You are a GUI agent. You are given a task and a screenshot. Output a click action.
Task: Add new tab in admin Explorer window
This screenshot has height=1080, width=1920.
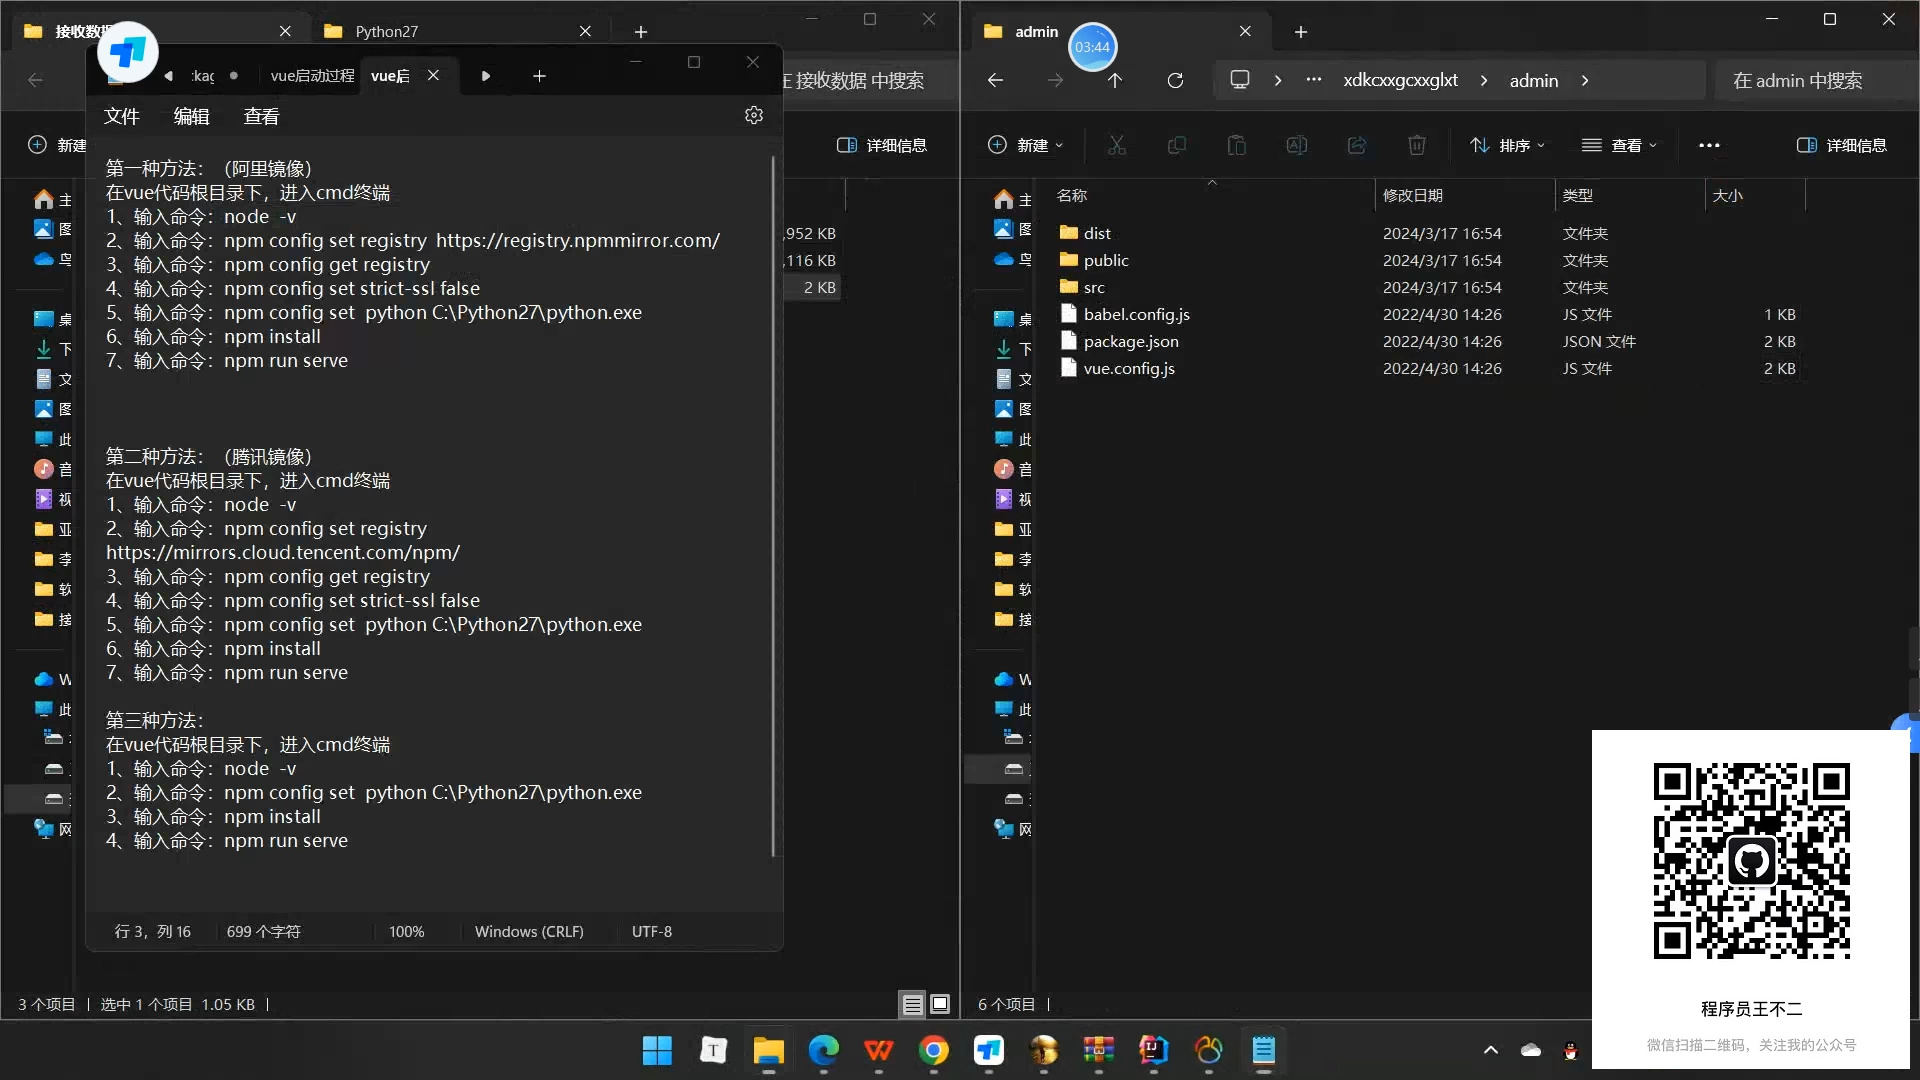(x=1300, y=32)
